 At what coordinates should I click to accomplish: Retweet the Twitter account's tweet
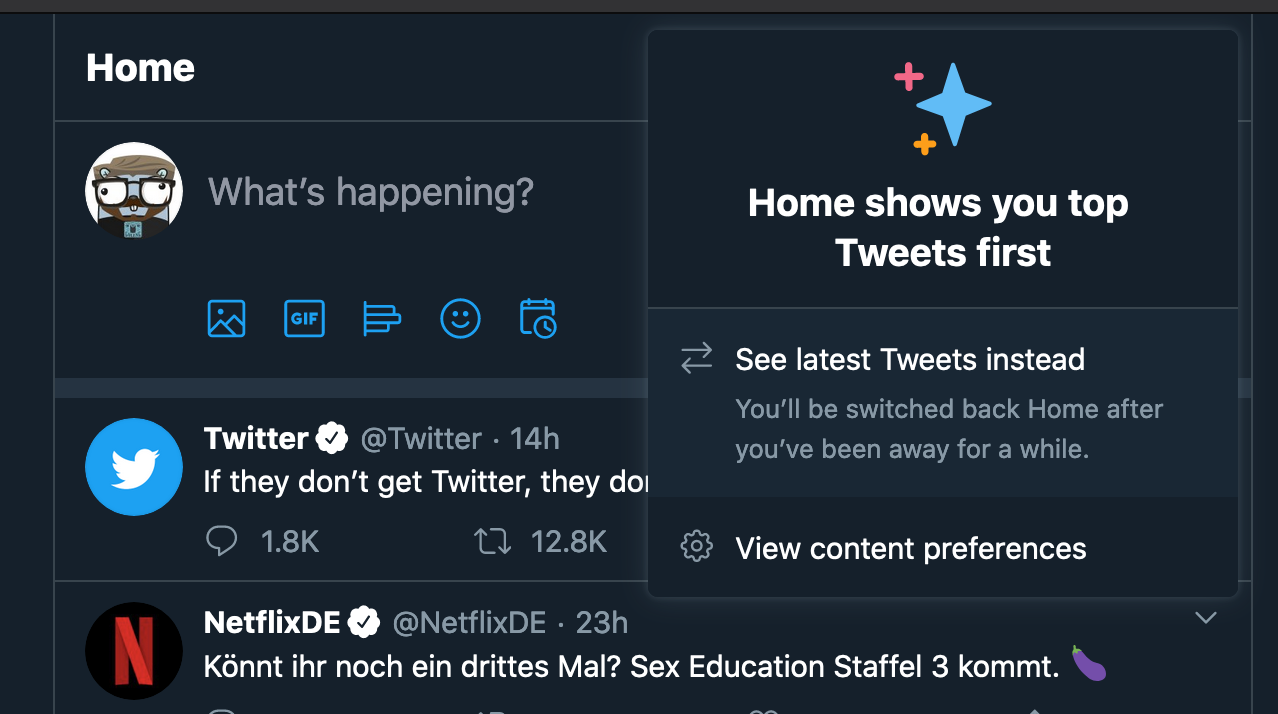click(492, 542)
